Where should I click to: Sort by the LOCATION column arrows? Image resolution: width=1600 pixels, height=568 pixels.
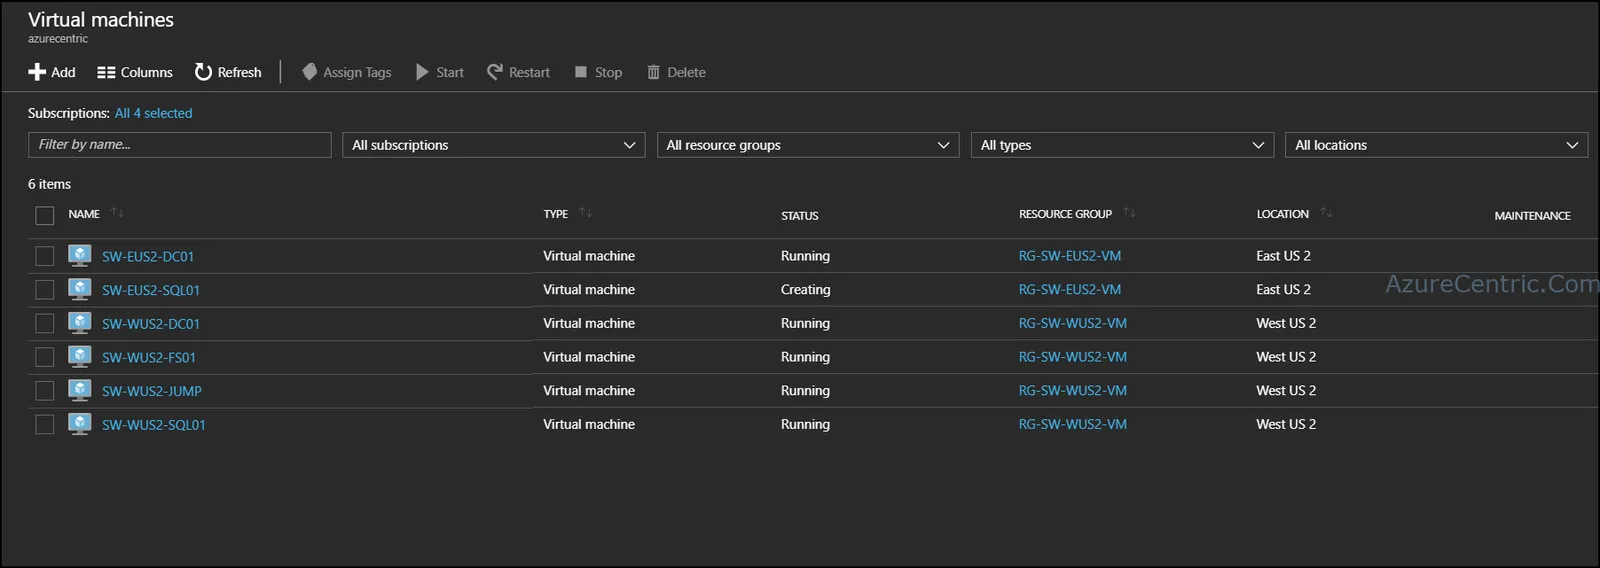pos(1326,213)
